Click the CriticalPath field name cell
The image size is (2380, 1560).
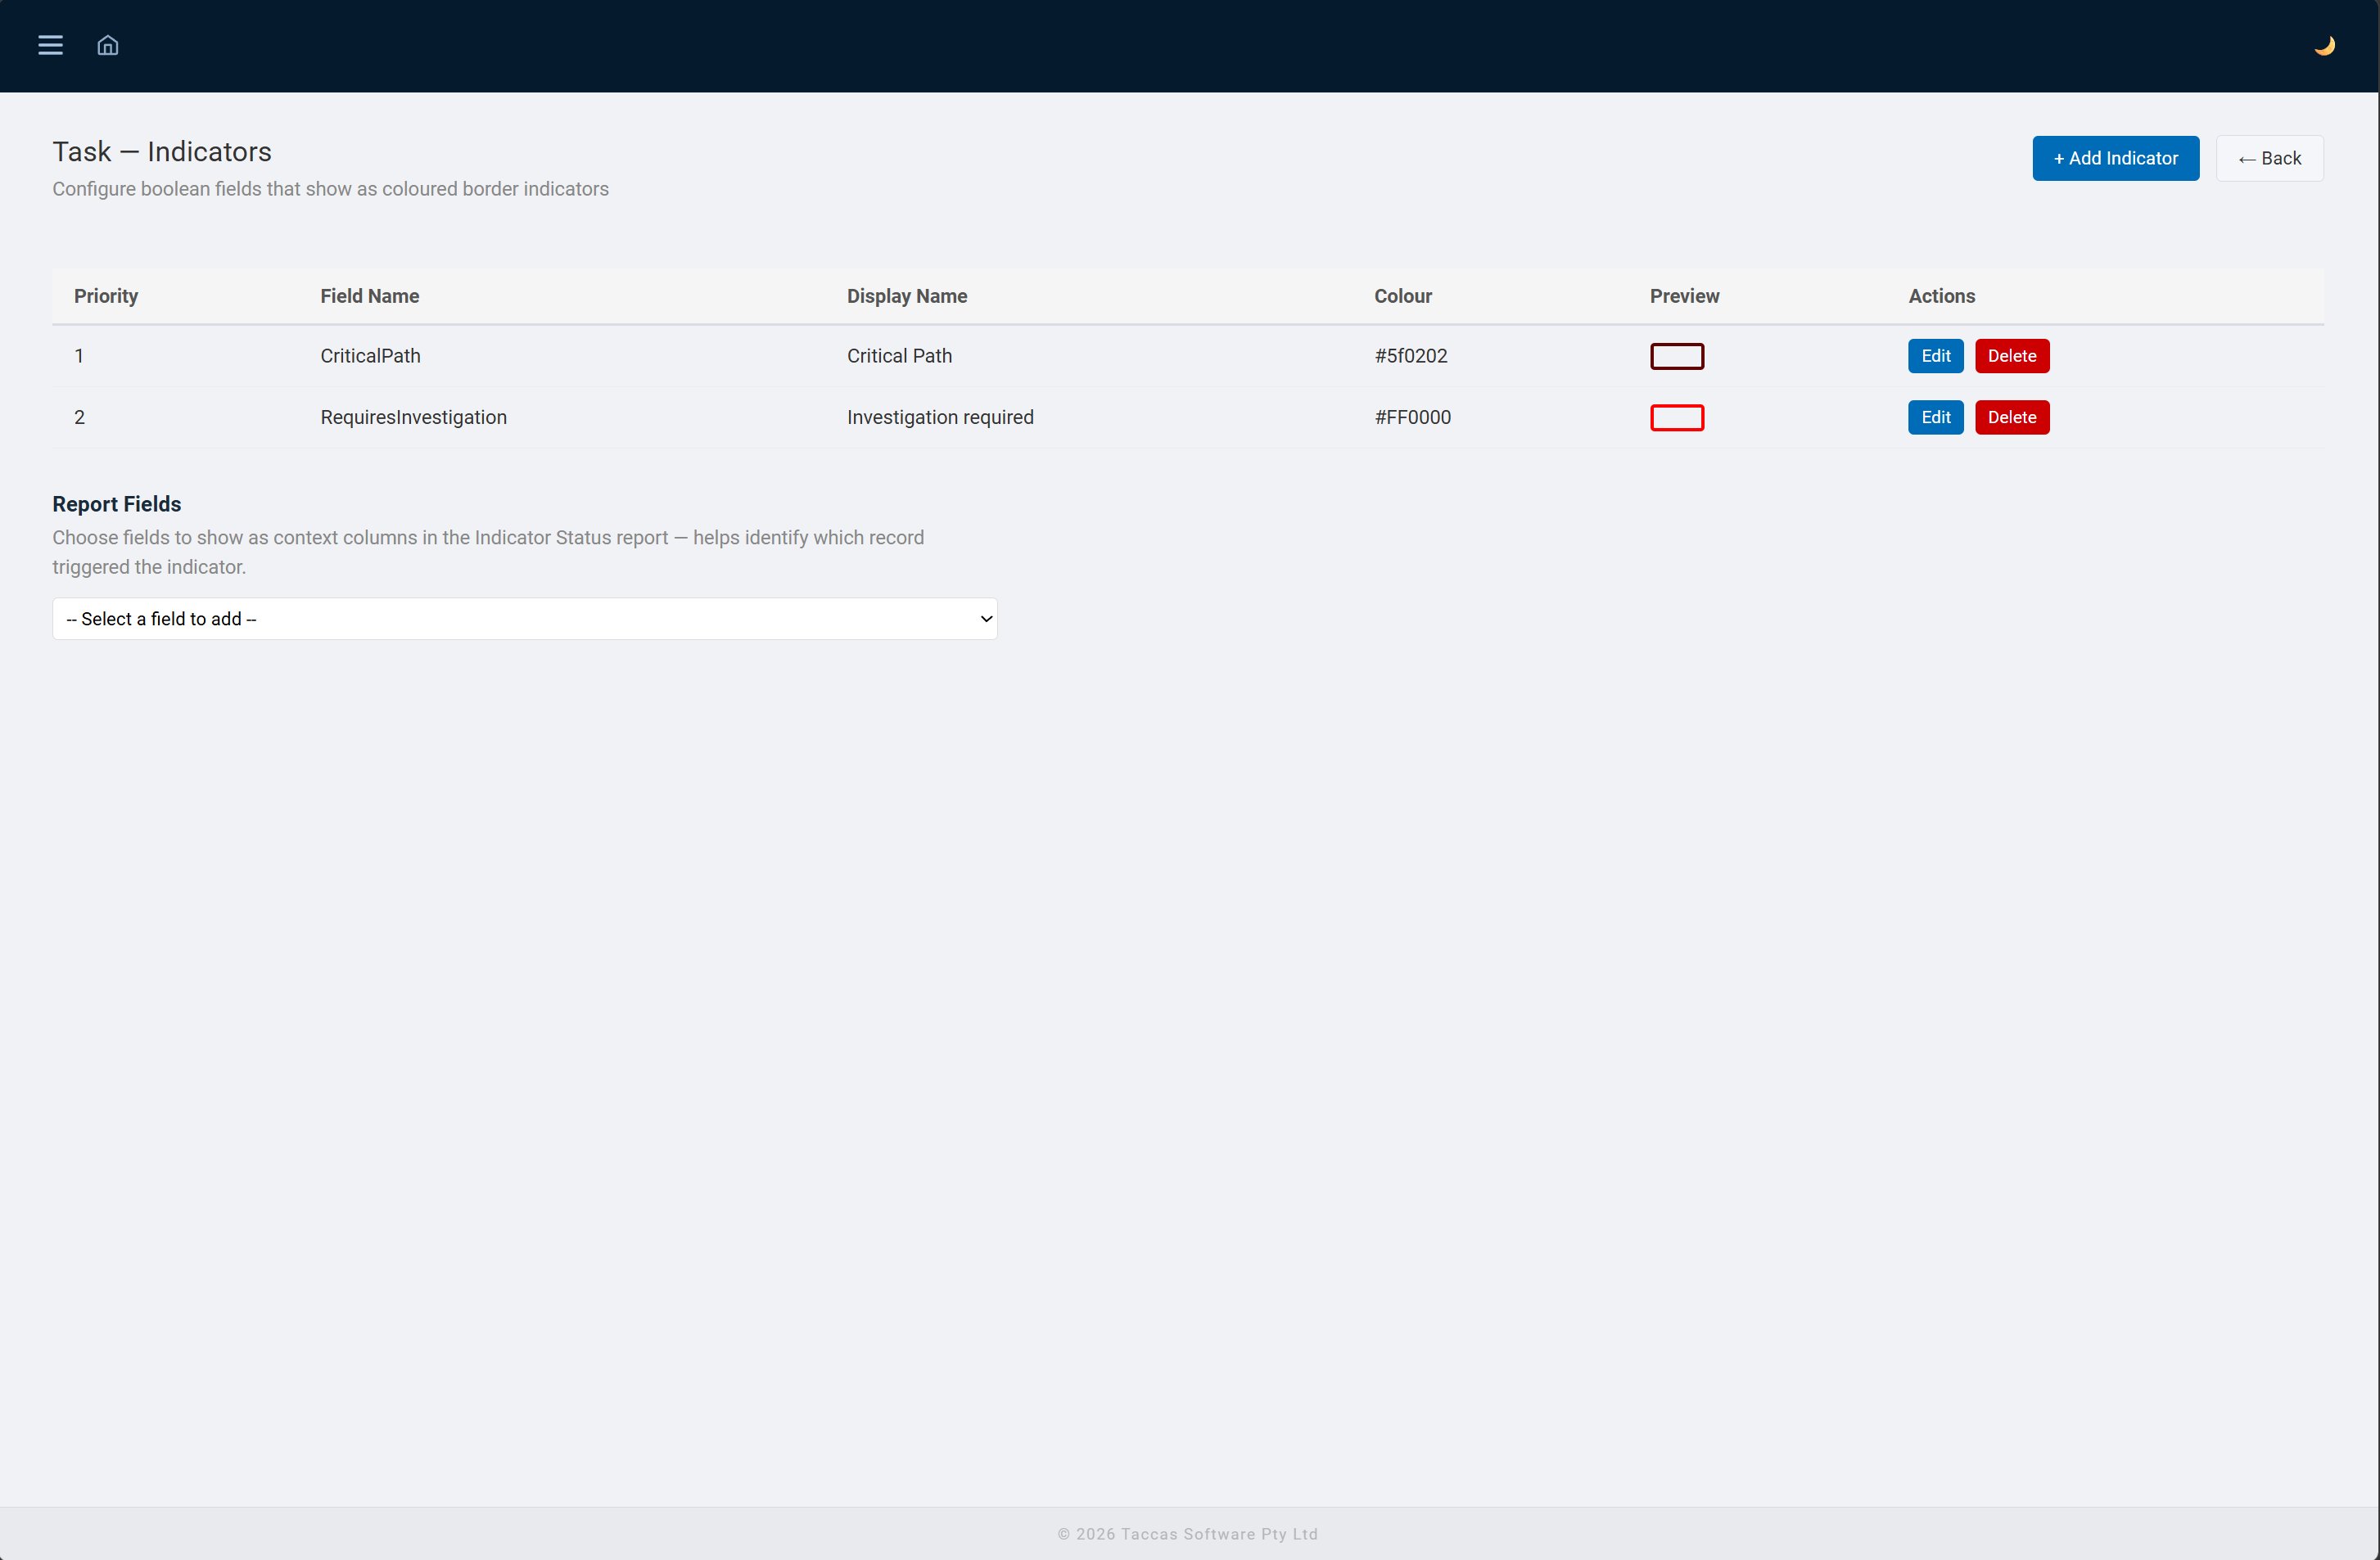click(x=370, y=356)
